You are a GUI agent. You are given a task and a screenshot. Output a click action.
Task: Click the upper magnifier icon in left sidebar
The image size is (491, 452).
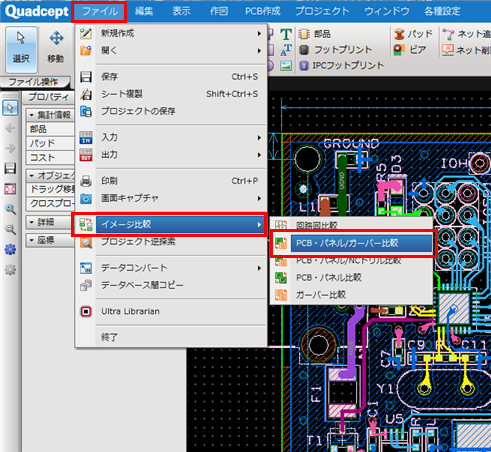pos(10,209)
